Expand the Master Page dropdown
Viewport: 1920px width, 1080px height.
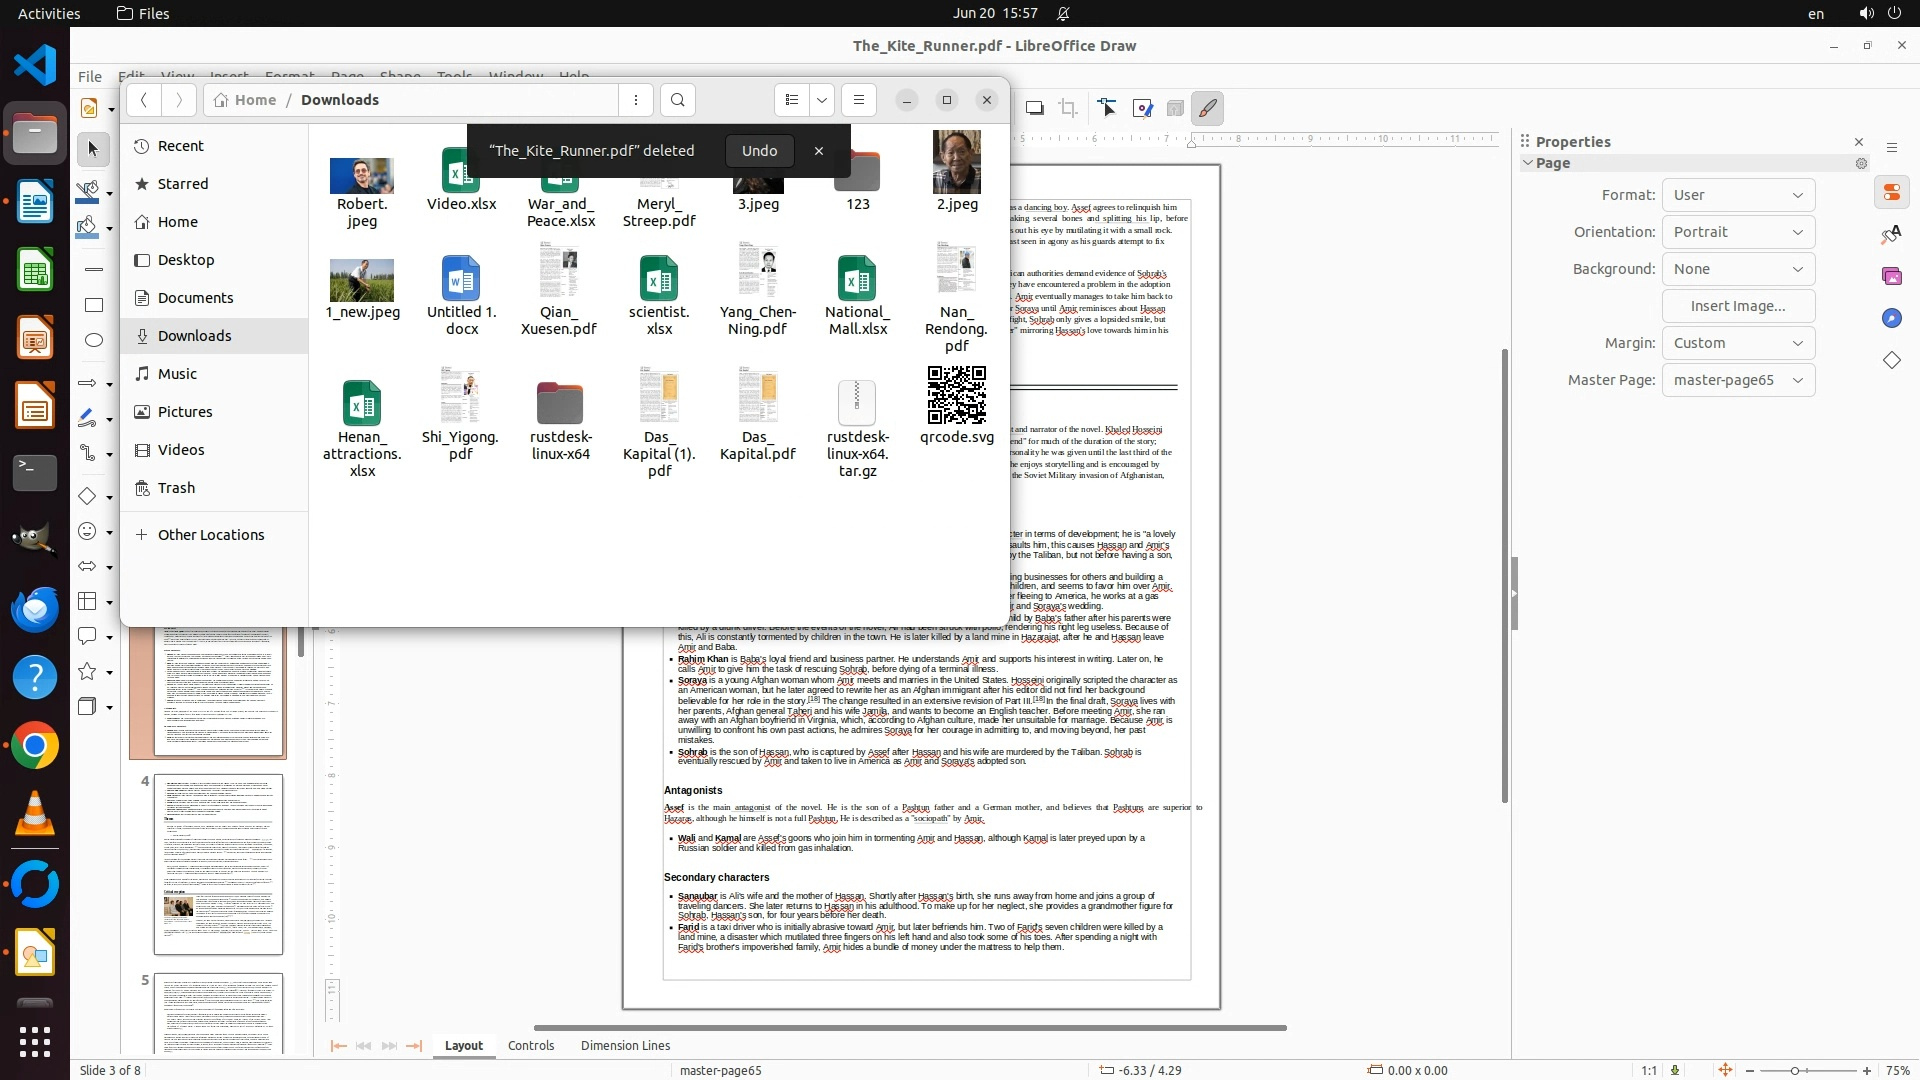[1738, 380]
